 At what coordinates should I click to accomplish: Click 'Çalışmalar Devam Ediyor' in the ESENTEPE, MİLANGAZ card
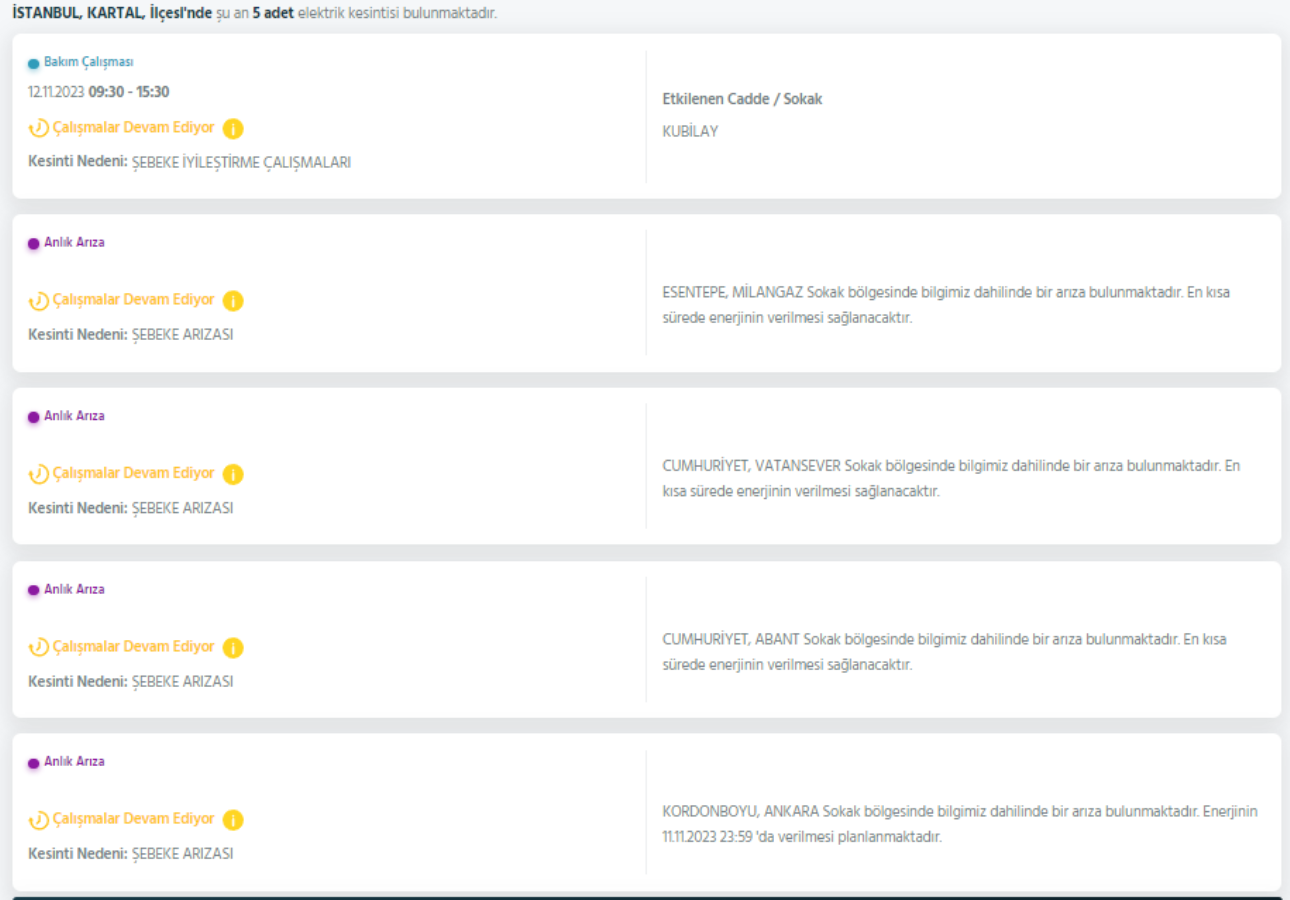tap(133, 300)
